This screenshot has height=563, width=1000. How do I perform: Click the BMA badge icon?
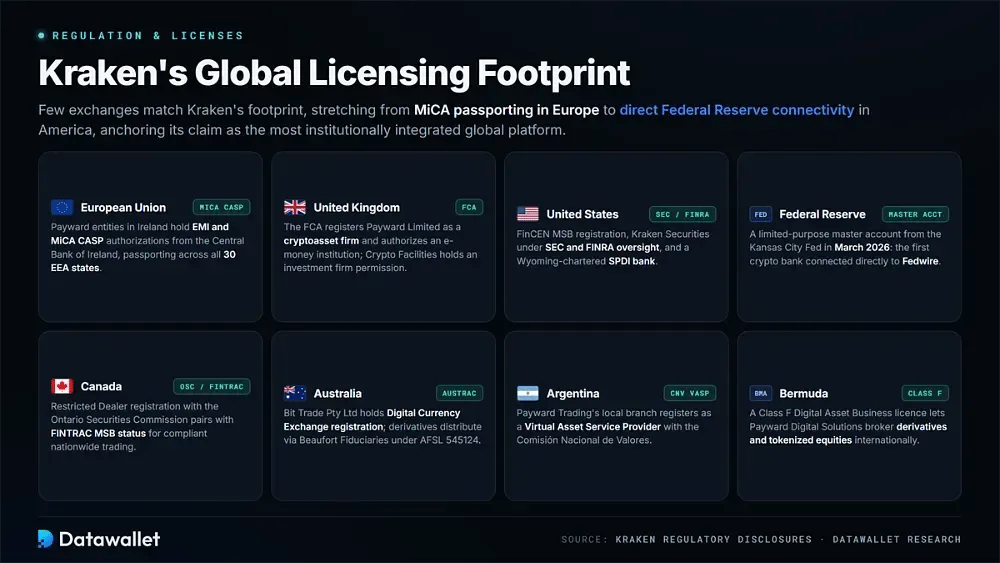tap(760, 393)
